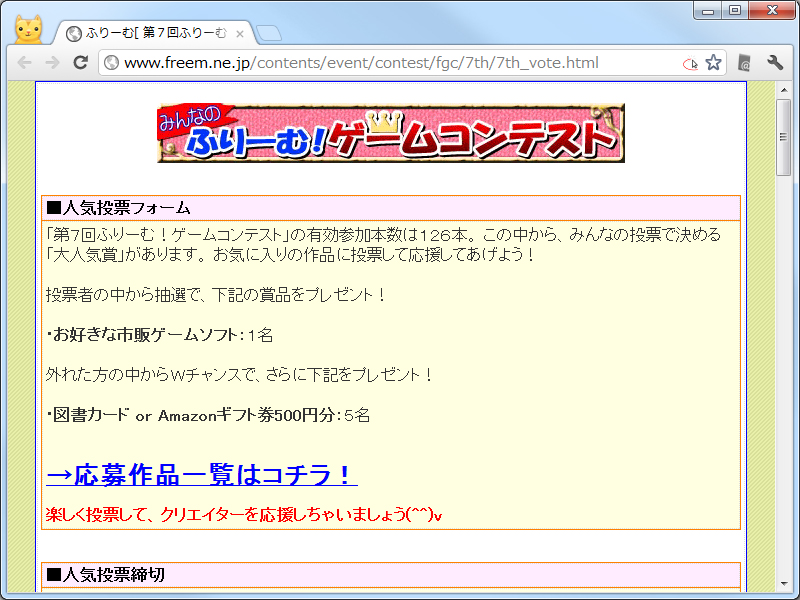Click the red gesture-trail icon in the address bar

[690, 62]
